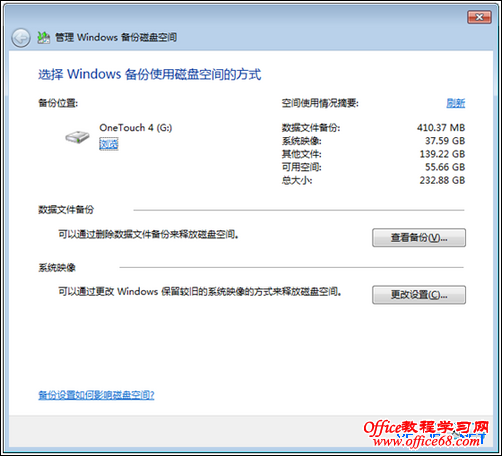Click the 浏览 browse link
The image size is (502, 456).
click(x=109, y=144)
